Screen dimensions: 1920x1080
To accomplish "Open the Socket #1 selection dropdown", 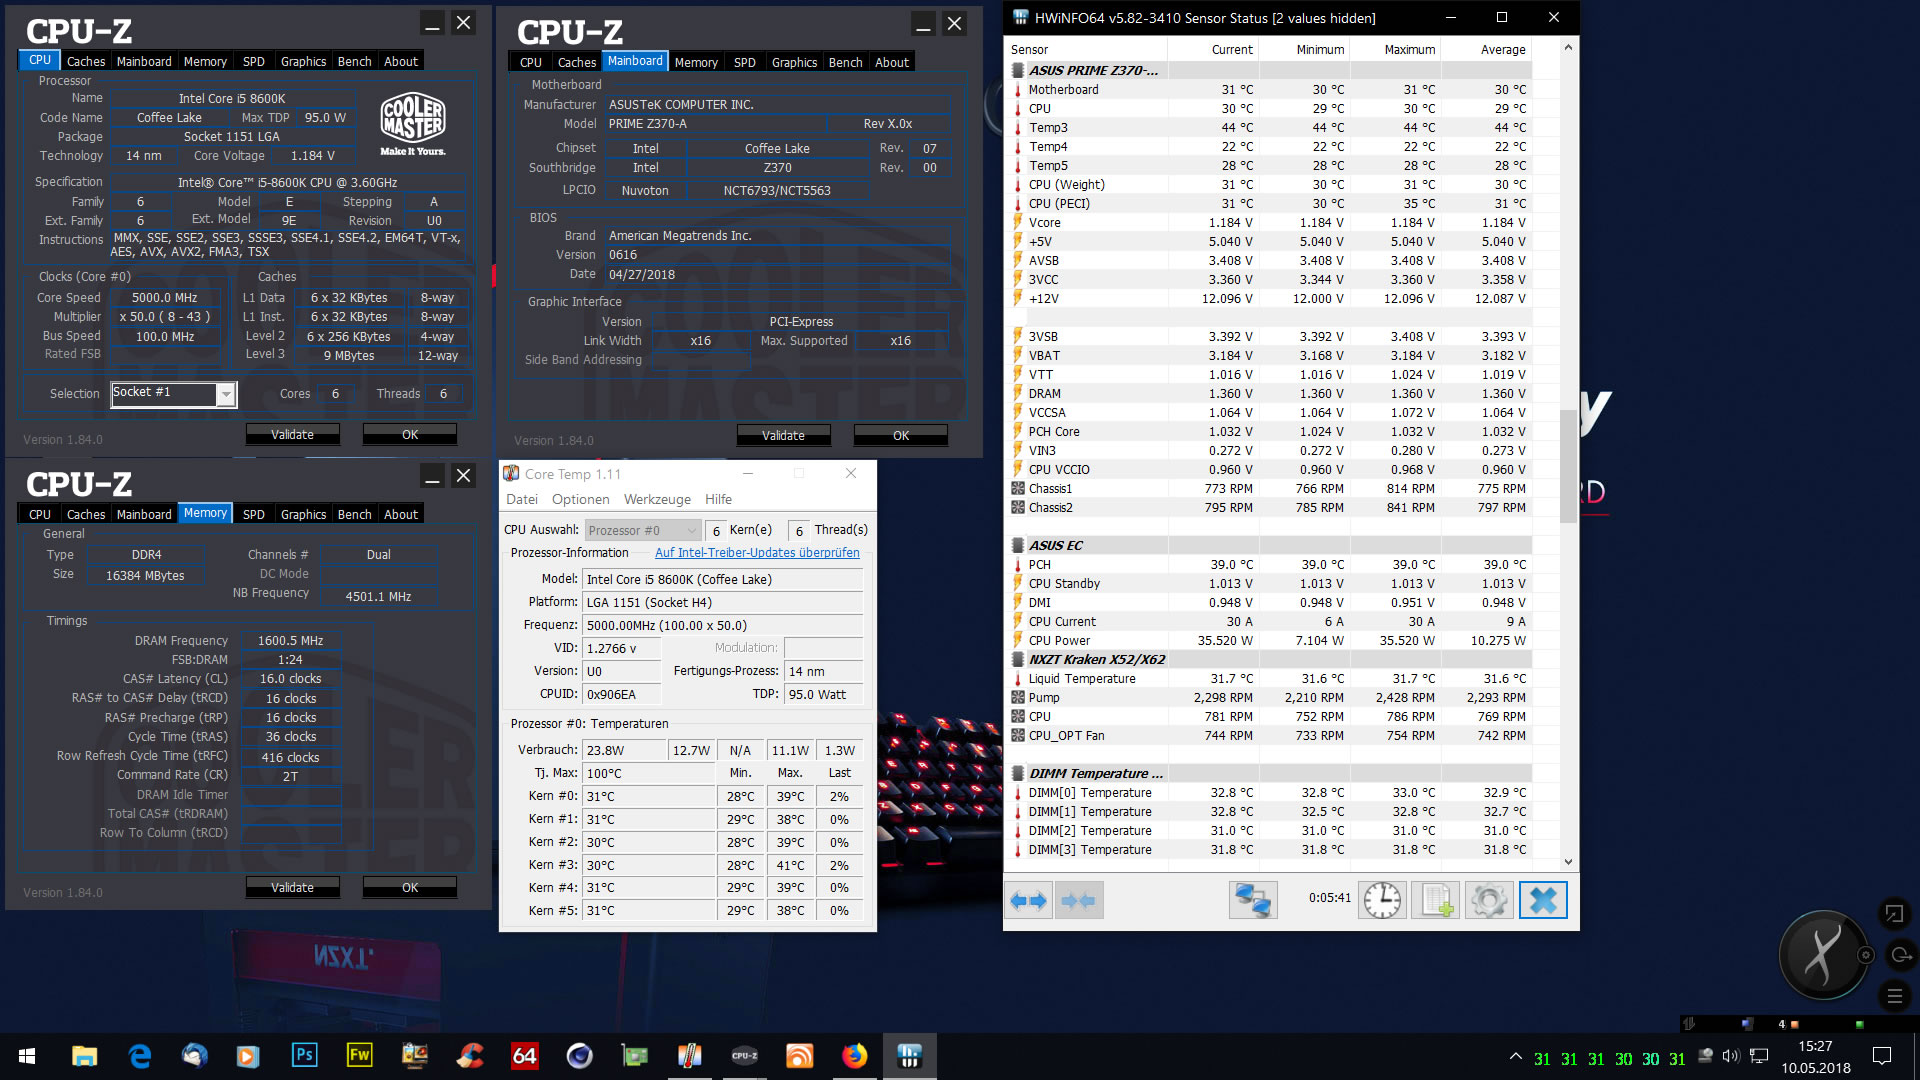I will pos(226,395).
